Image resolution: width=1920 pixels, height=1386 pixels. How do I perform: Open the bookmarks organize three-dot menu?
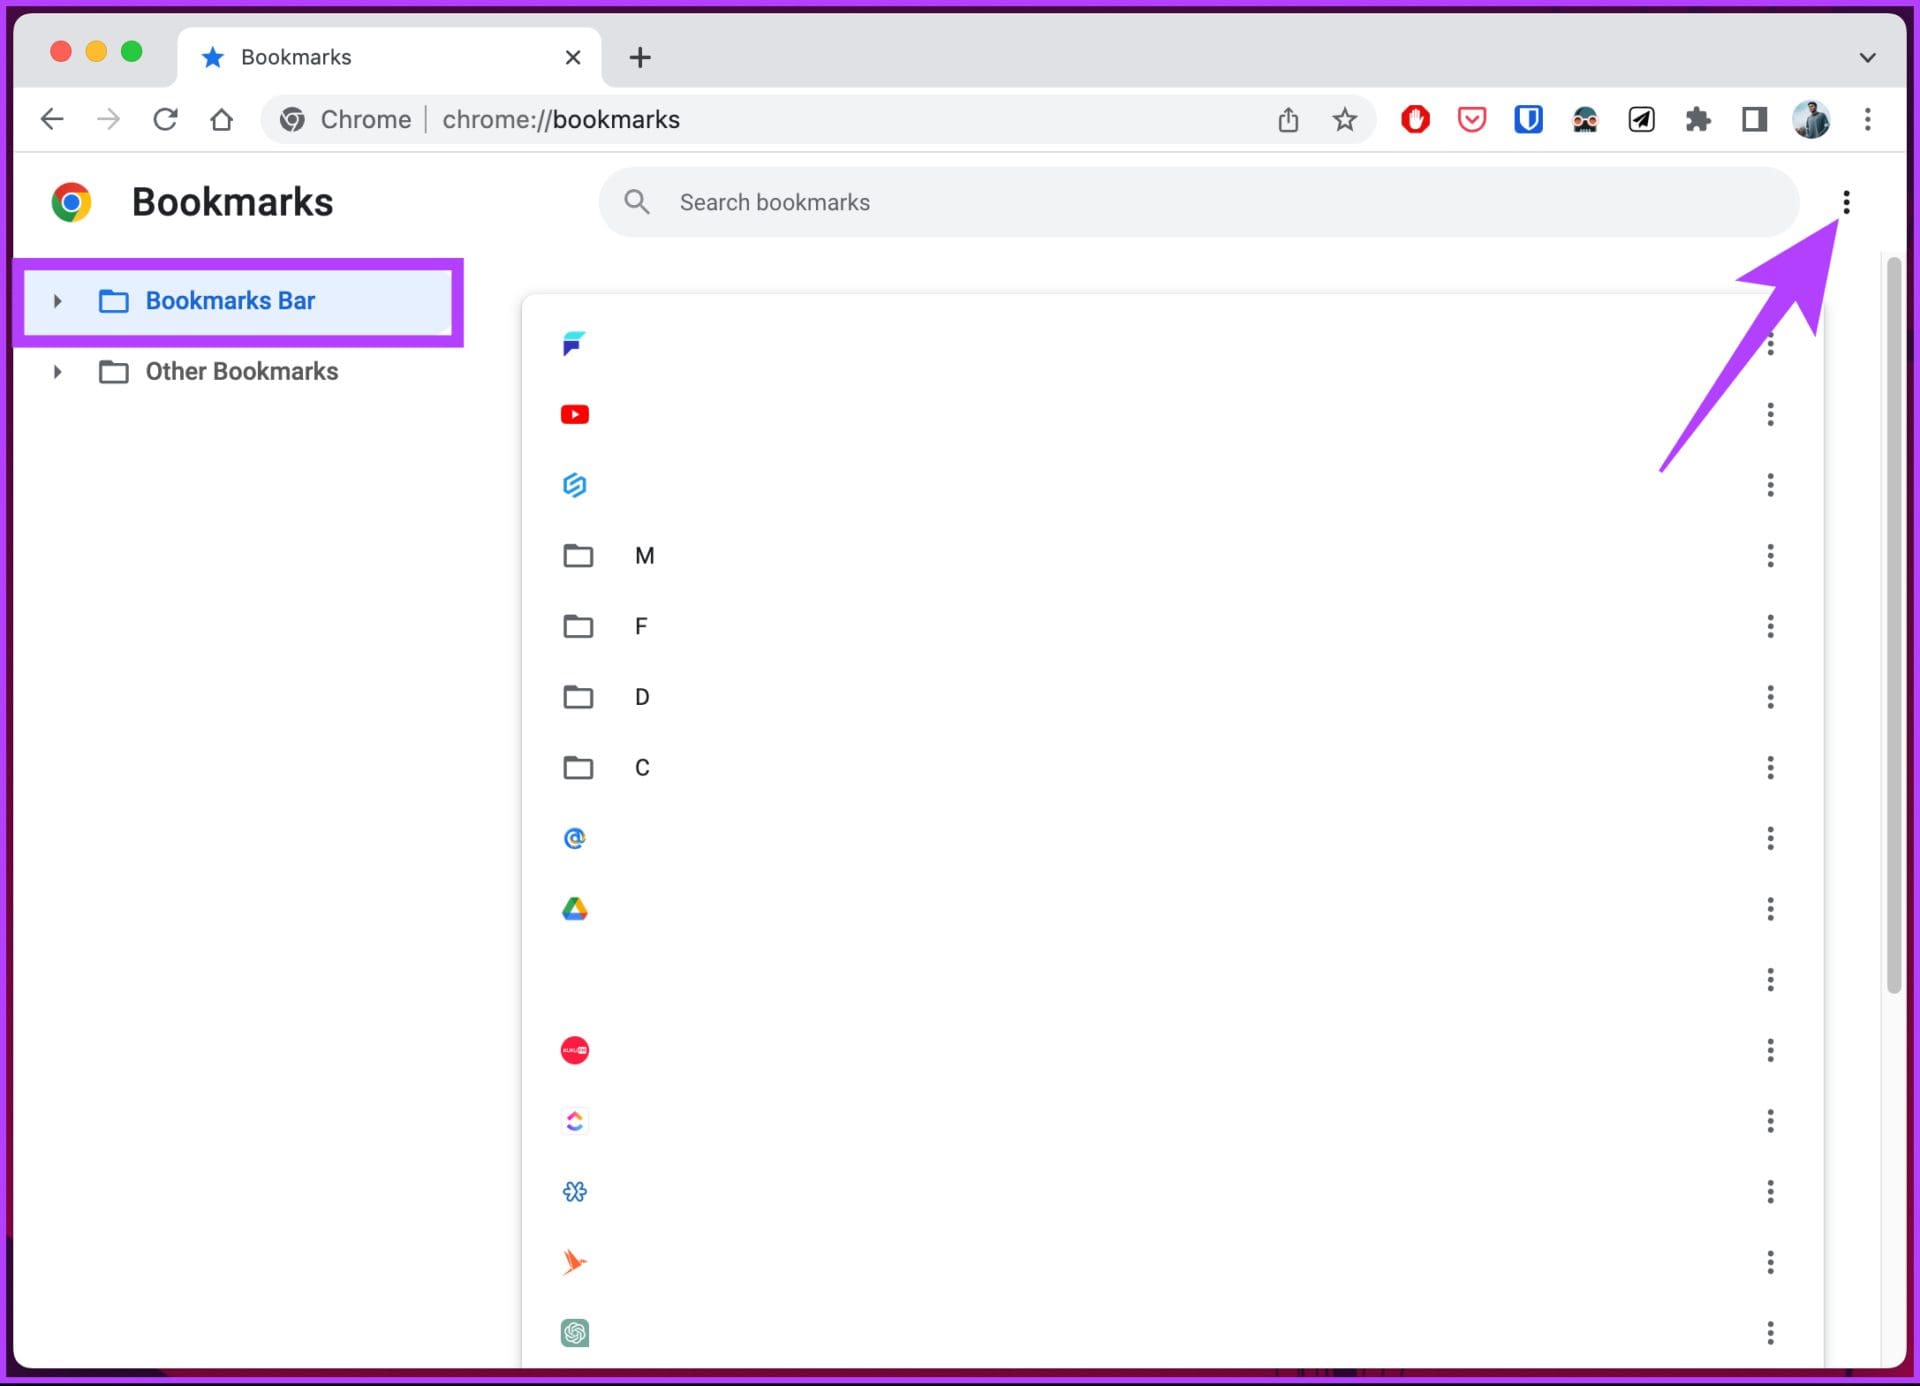1846,203
